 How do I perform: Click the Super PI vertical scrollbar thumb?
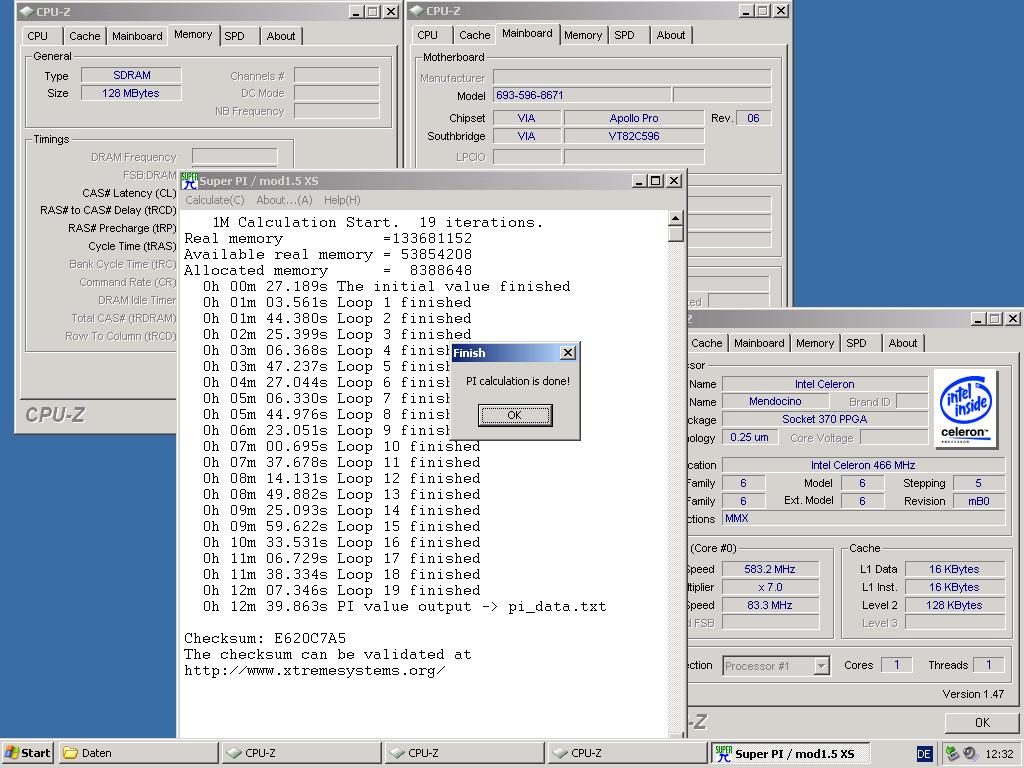(676, 234)
